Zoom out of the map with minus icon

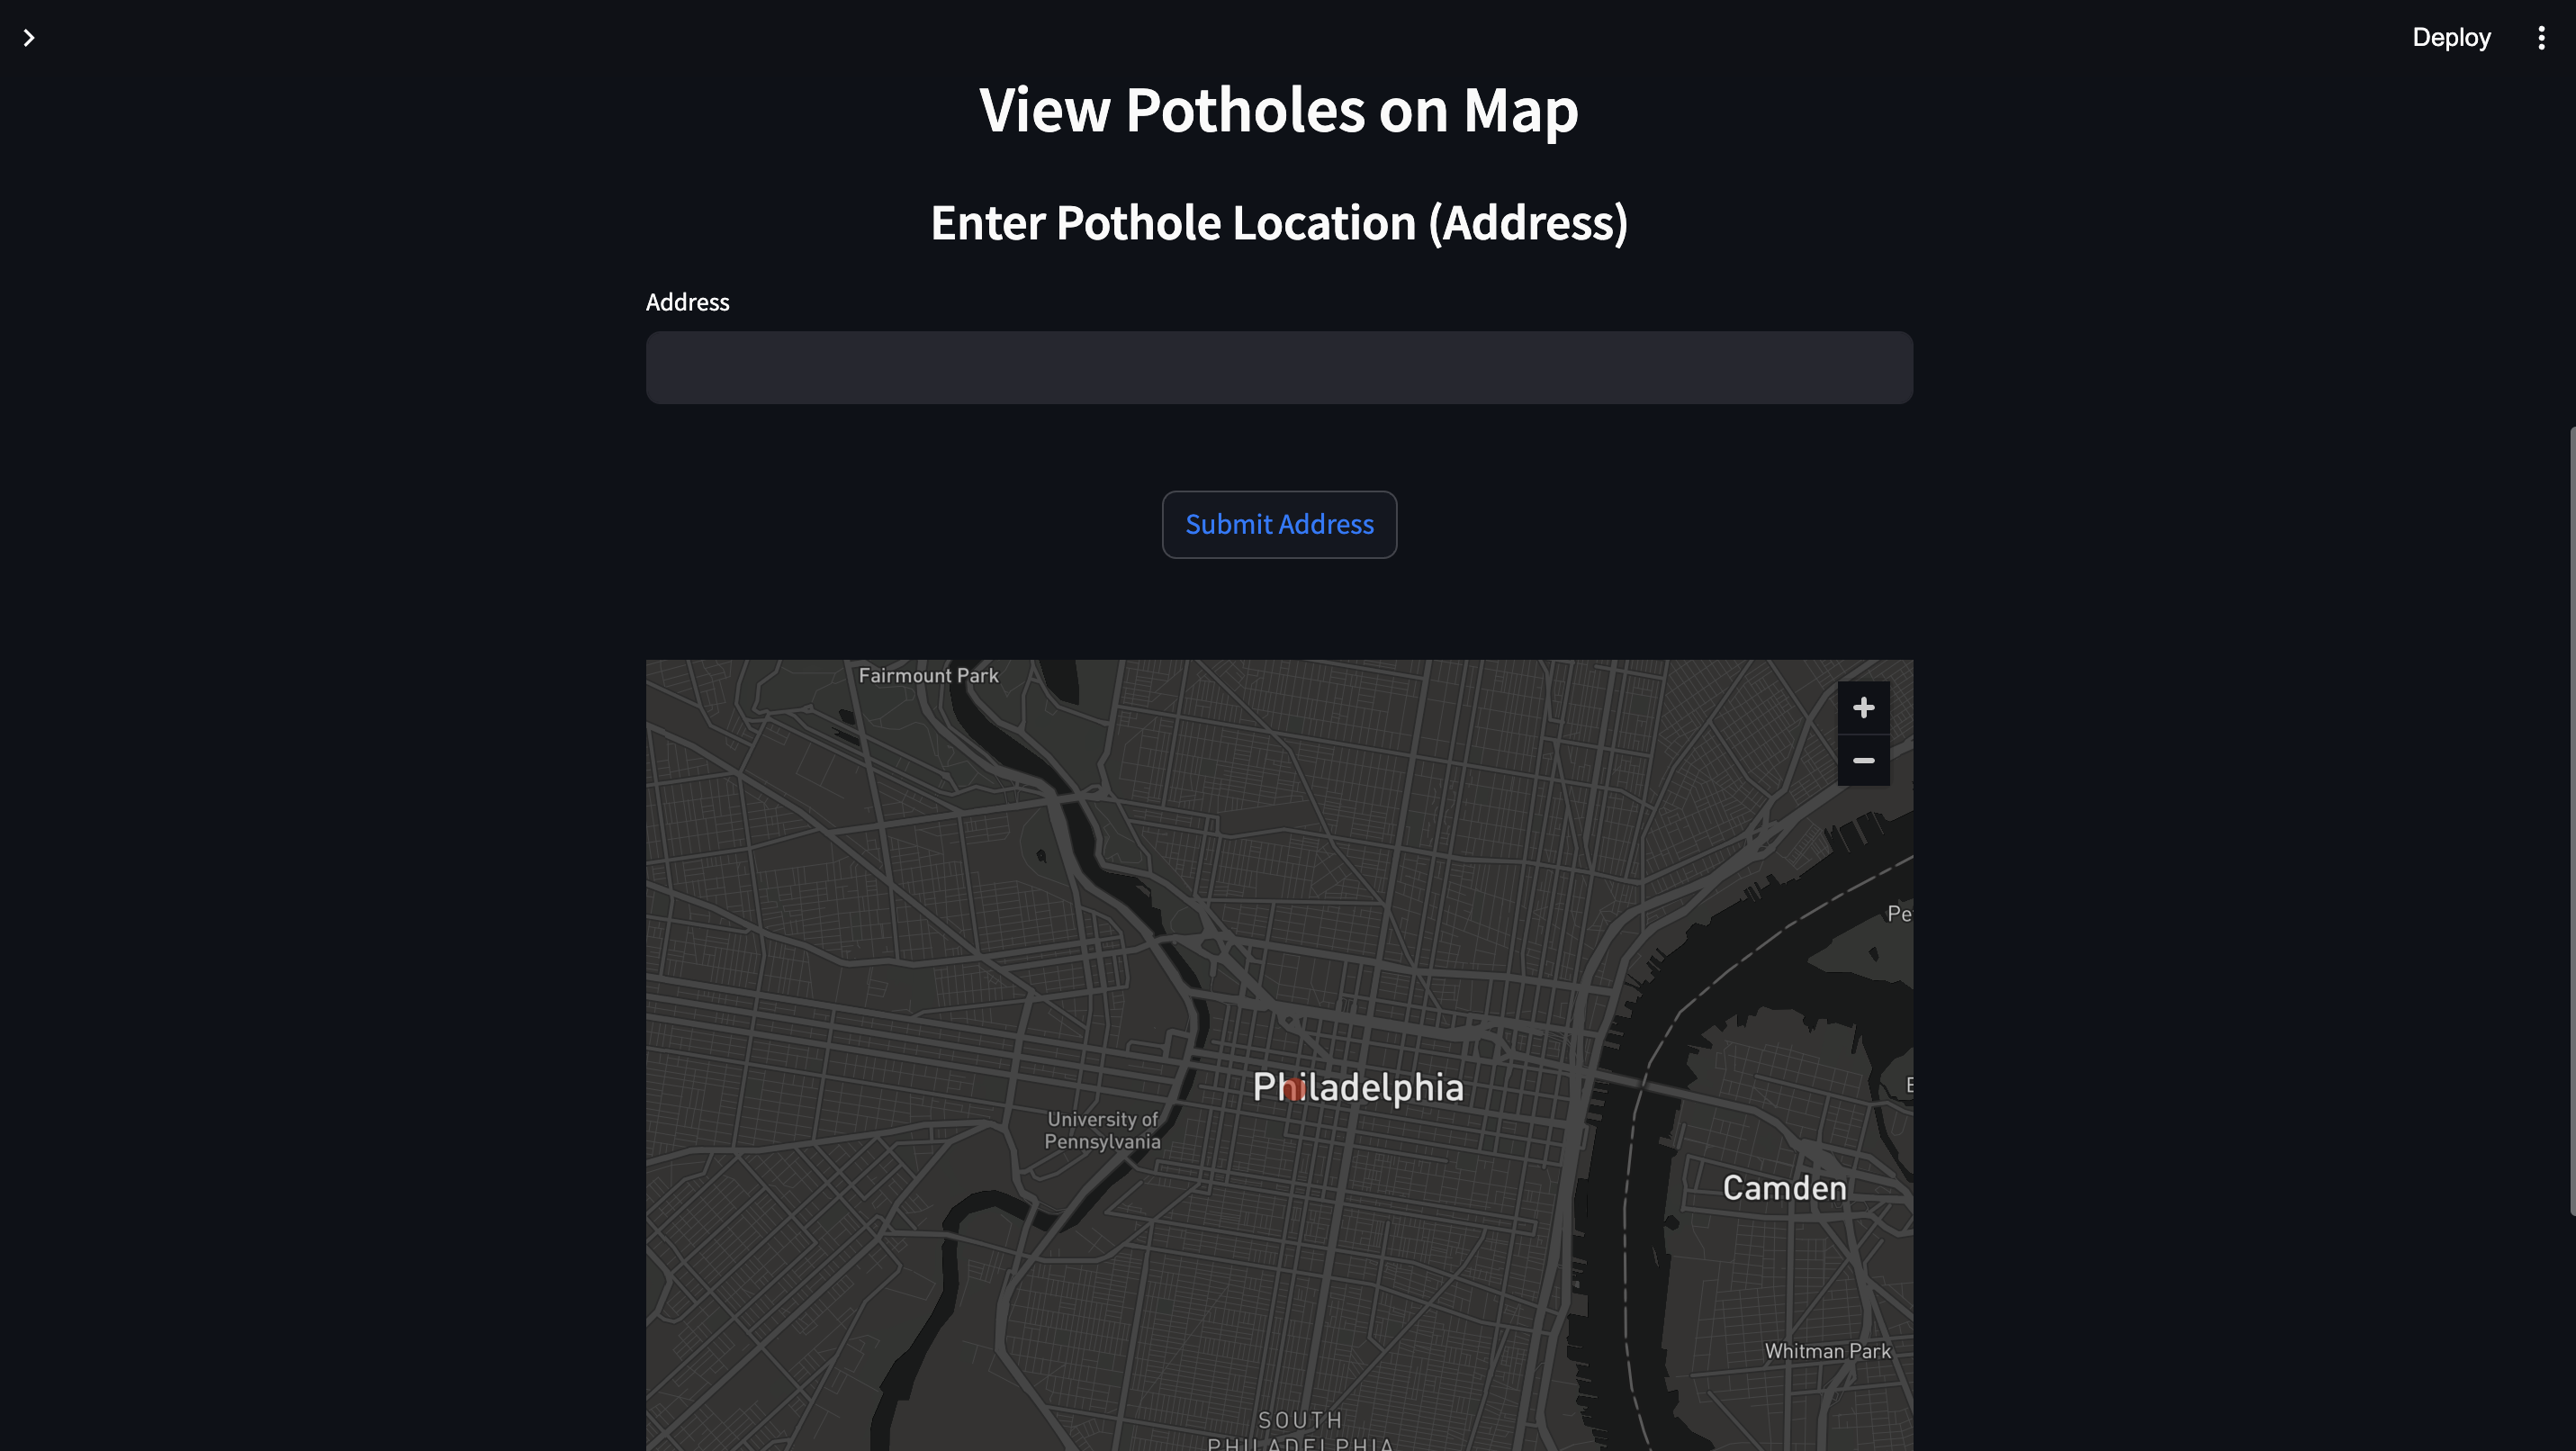1862,761
